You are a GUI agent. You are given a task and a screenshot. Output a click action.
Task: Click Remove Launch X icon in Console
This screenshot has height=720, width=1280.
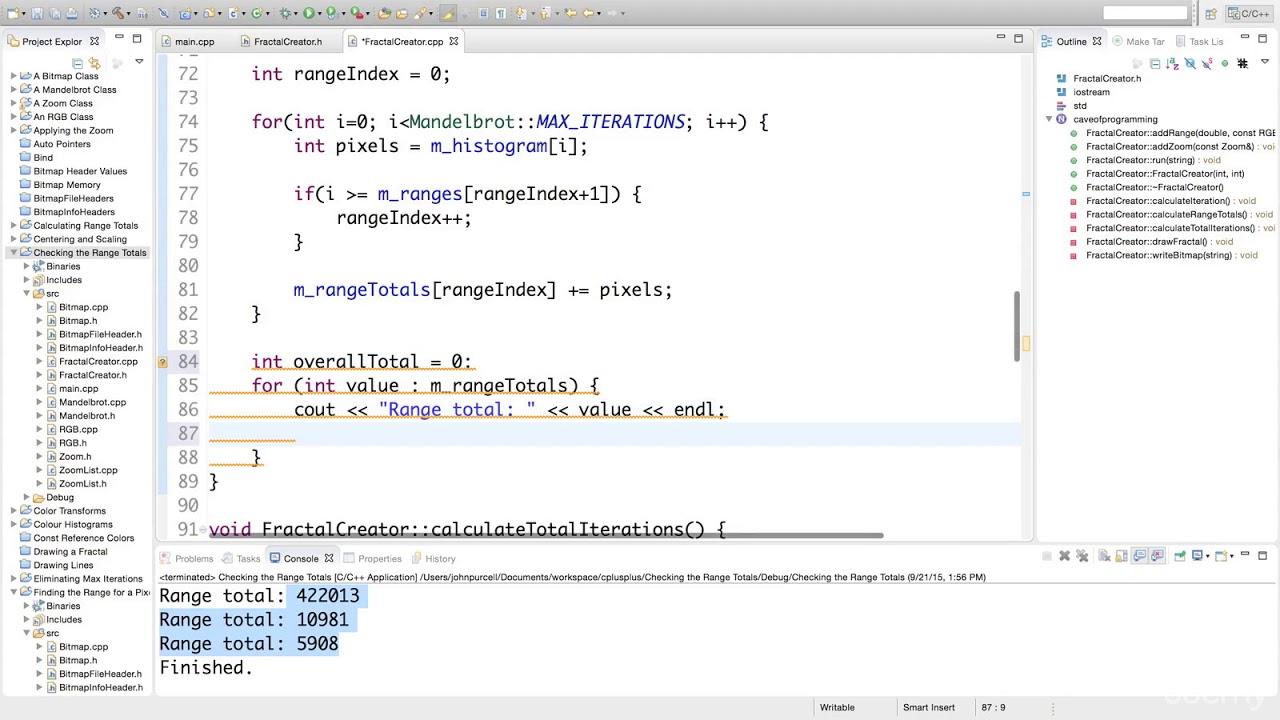[x=1064, y=556]
